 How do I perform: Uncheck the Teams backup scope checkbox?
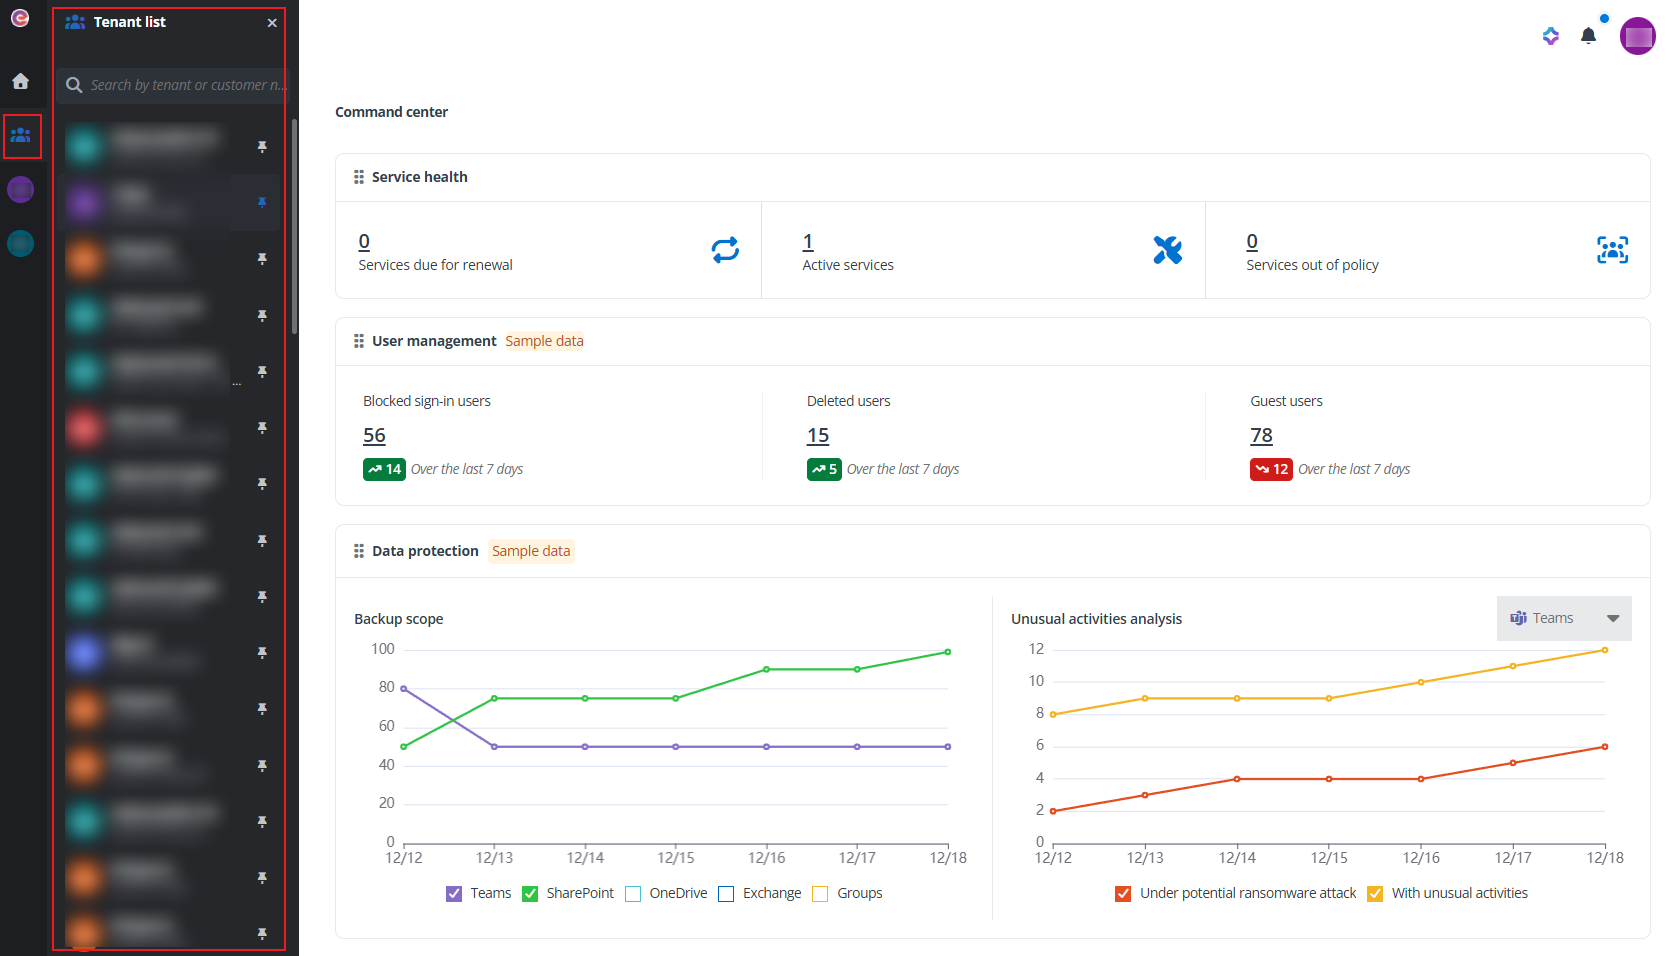pos(454,893)
